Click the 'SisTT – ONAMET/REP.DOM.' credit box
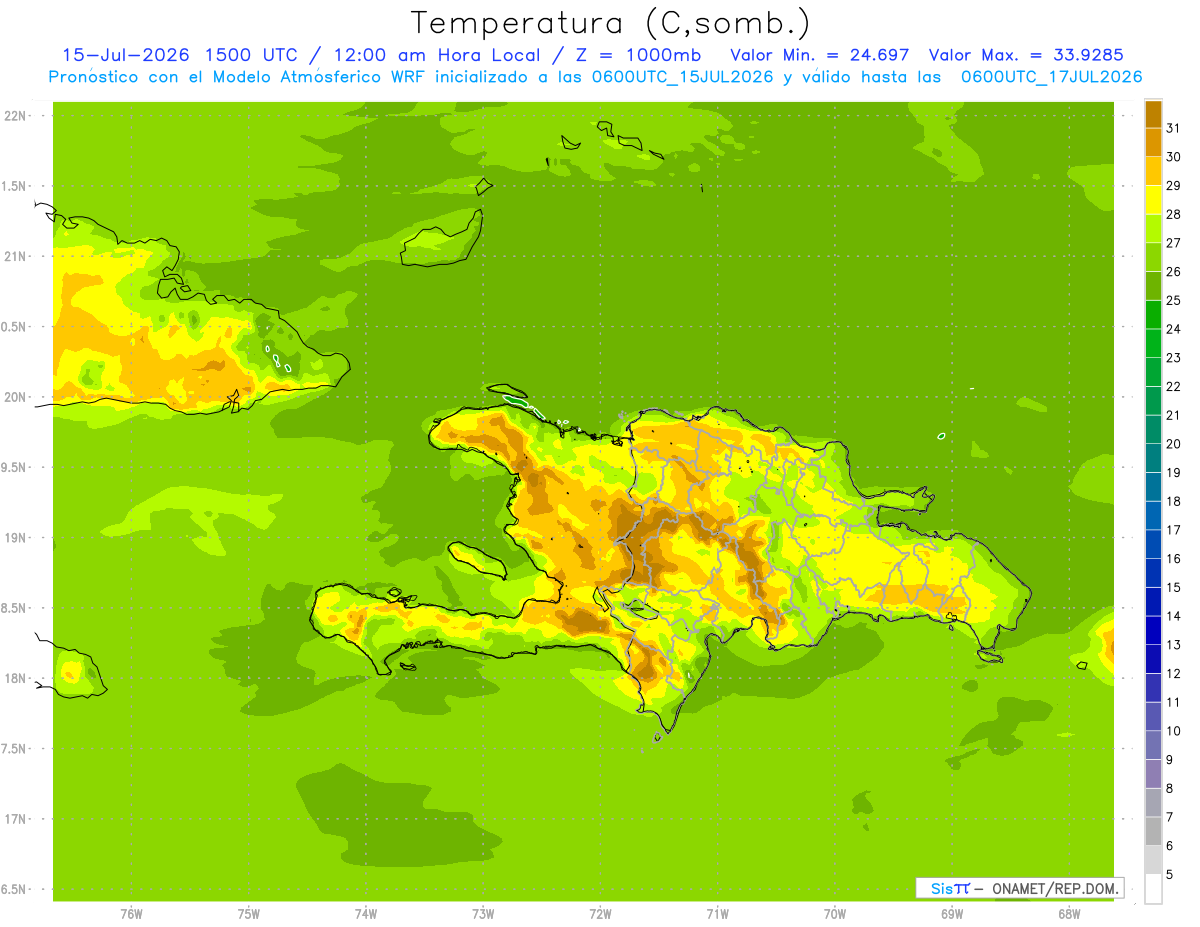 pyautogui.click(x=1019, y=888)
